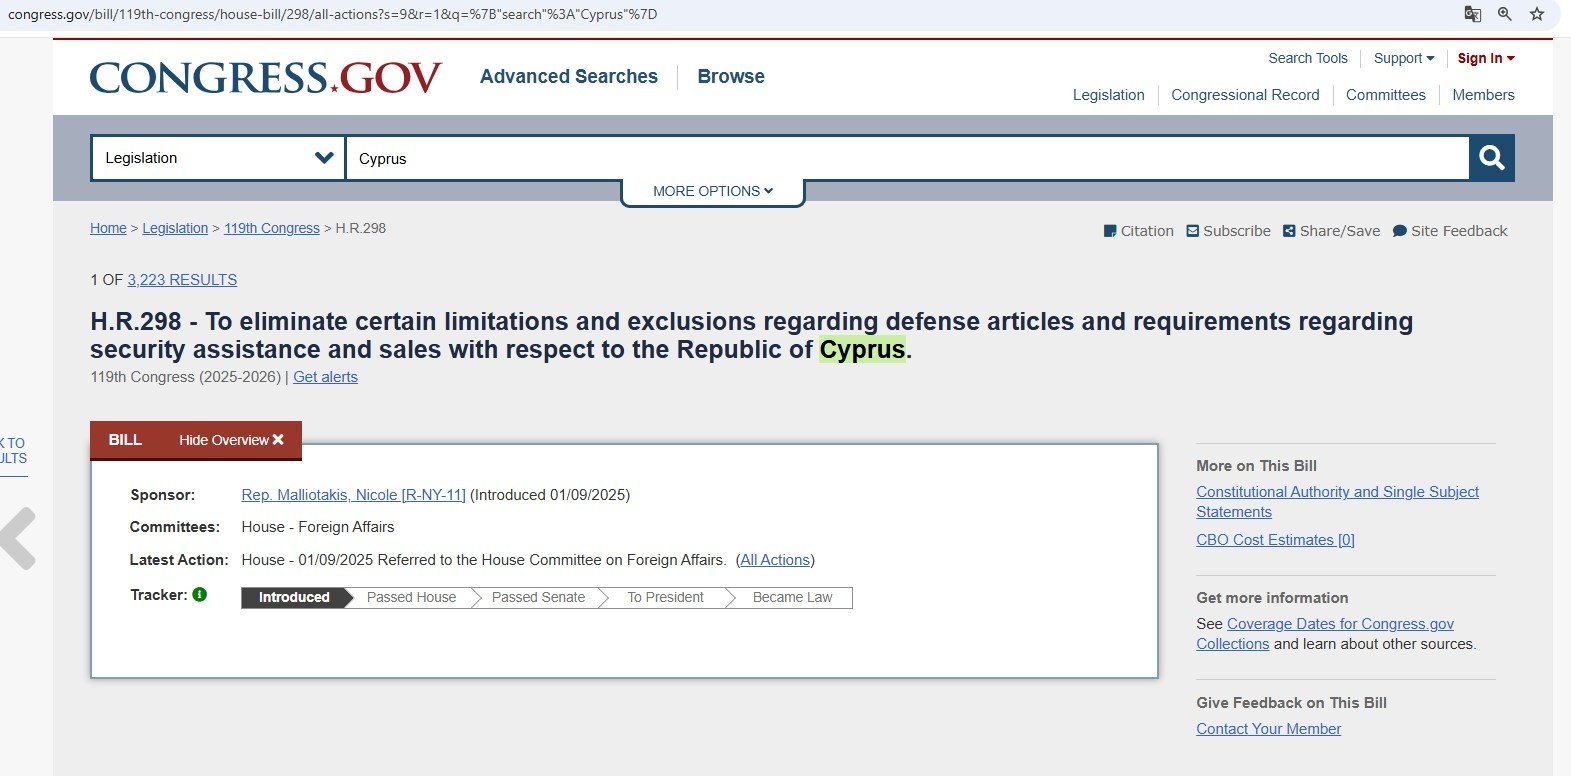Image resolution: width=1571 pixels, height=776 pixels.
Task: Expand MORE OPTIONS under search bar
Action: point(712,191)
